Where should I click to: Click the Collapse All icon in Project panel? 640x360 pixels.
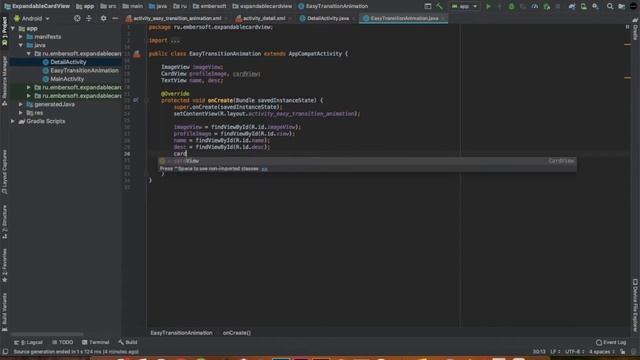pos(89,18)
